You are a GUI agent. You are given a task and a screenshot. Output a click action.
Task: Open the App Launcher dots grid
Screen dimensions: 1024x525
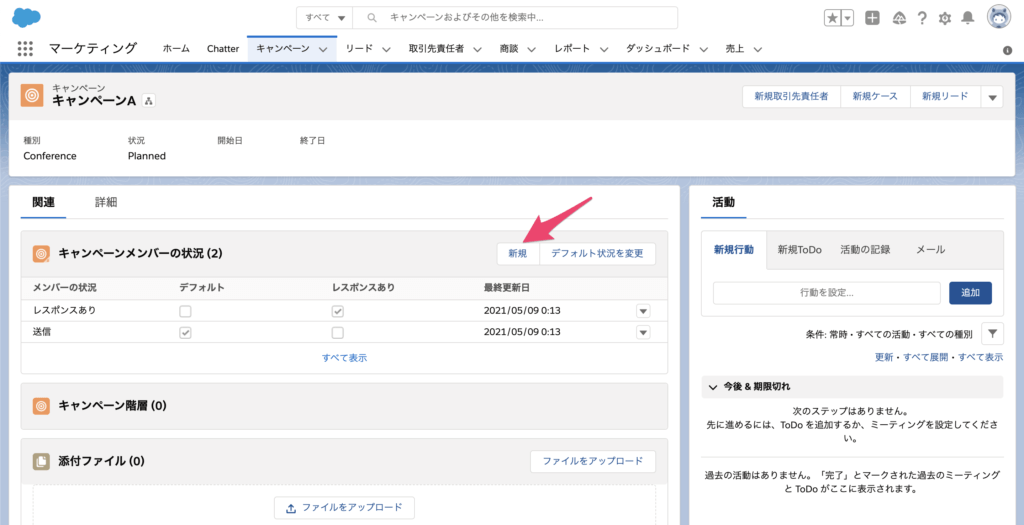point(25,48)
